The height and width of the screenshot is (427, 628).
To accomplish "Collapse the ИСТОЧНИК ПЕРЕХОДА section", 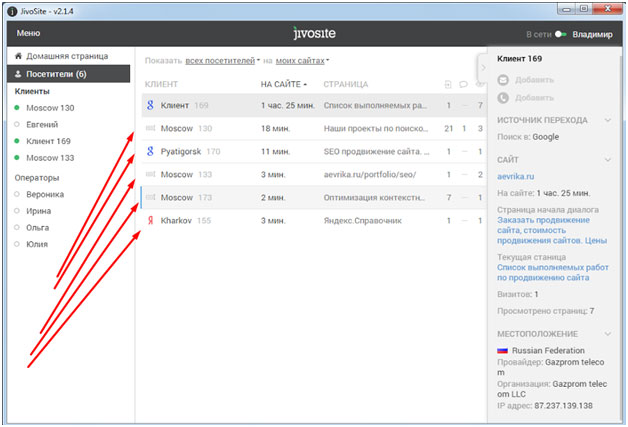I will coord(608,120).
